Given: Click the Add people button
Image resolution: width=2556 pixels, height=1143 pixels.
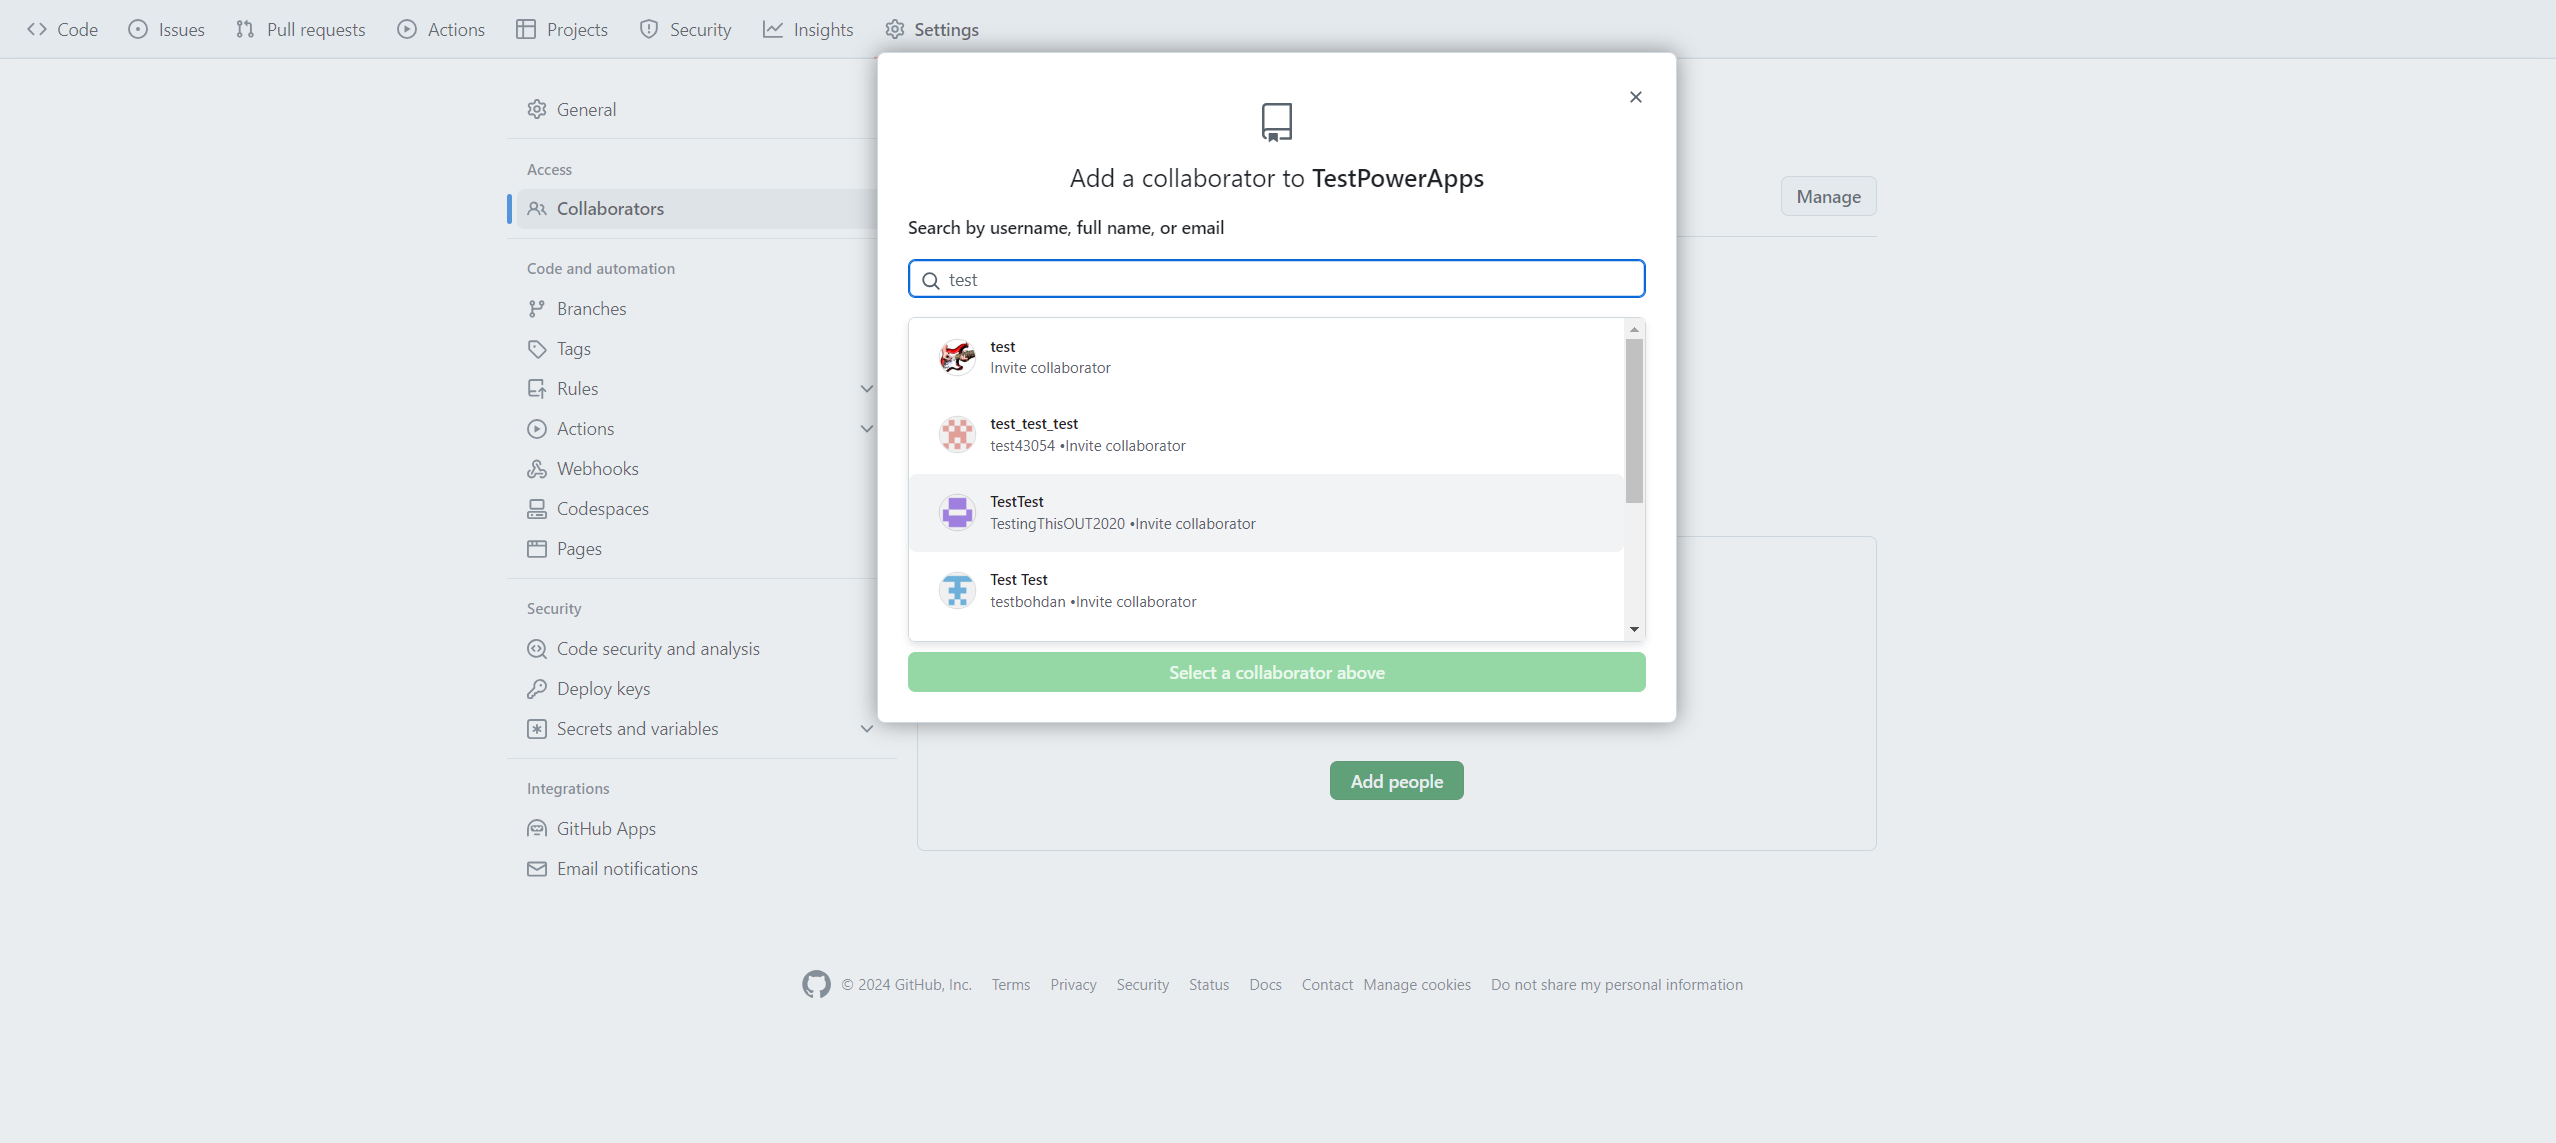Looking at the screenshot, I should coord(1395,780).
